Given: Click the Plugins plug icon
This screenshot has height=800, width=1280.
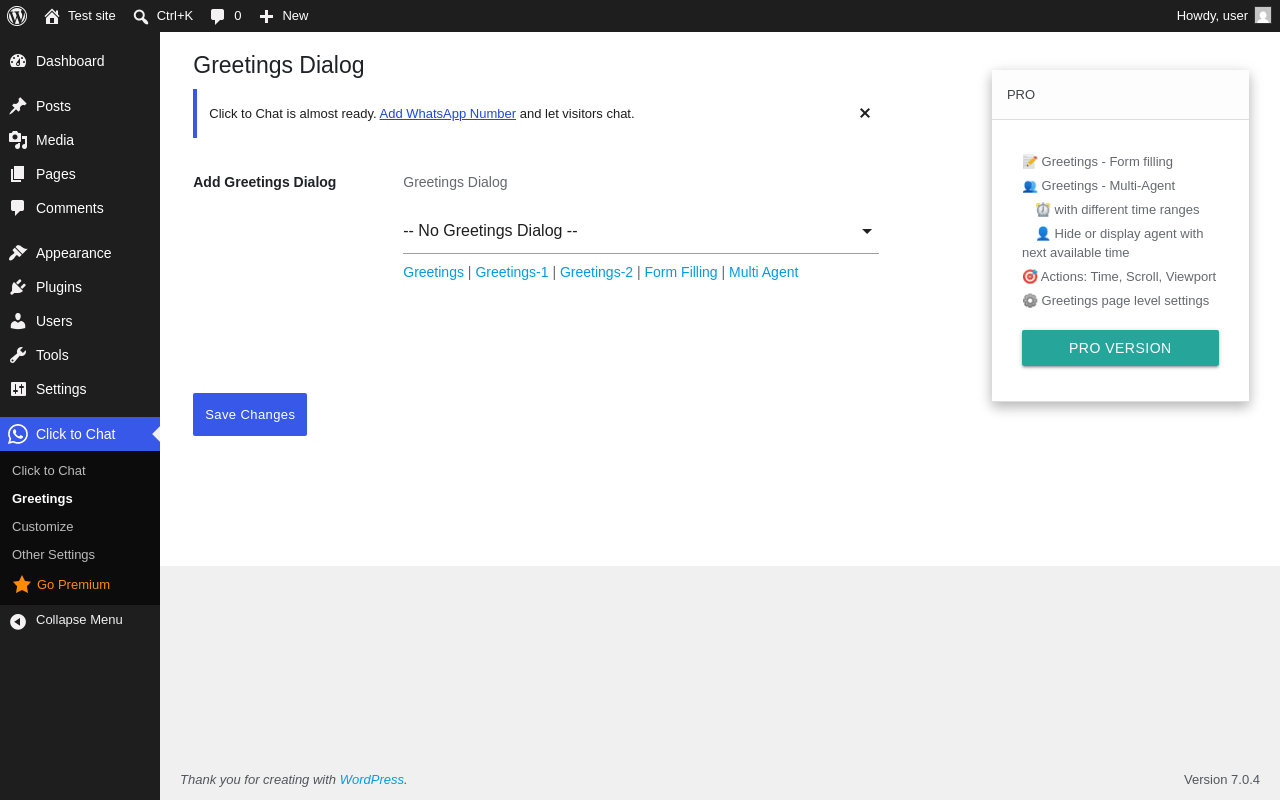Looking at the screenshot, I should tap(18, 287).
